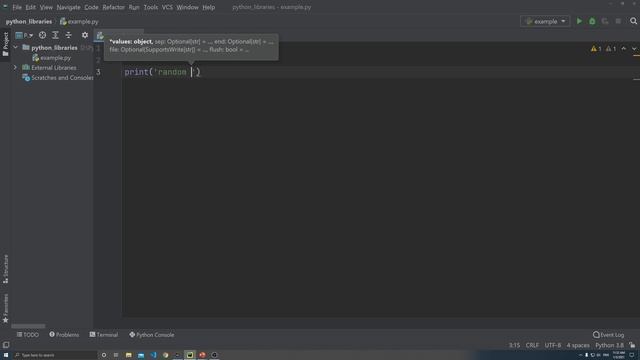This screenshot has width=640, height=360.
Task: Open the Window menu
Action: click(187, 7)
